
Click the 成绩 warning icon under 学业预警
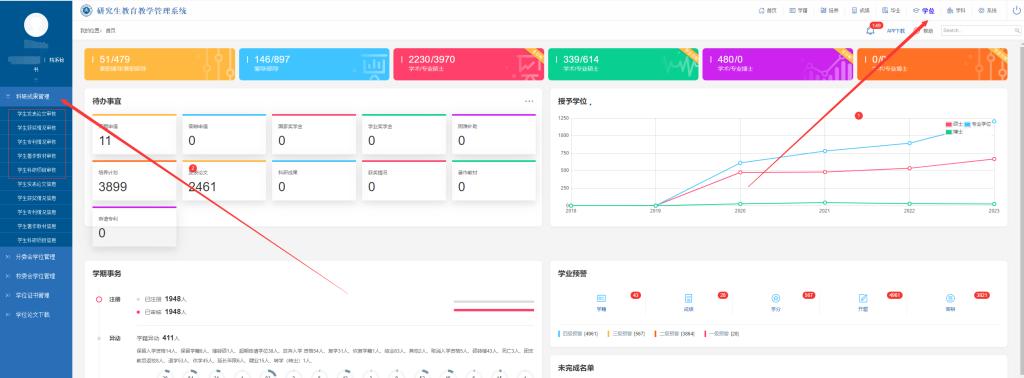point(688,298)
